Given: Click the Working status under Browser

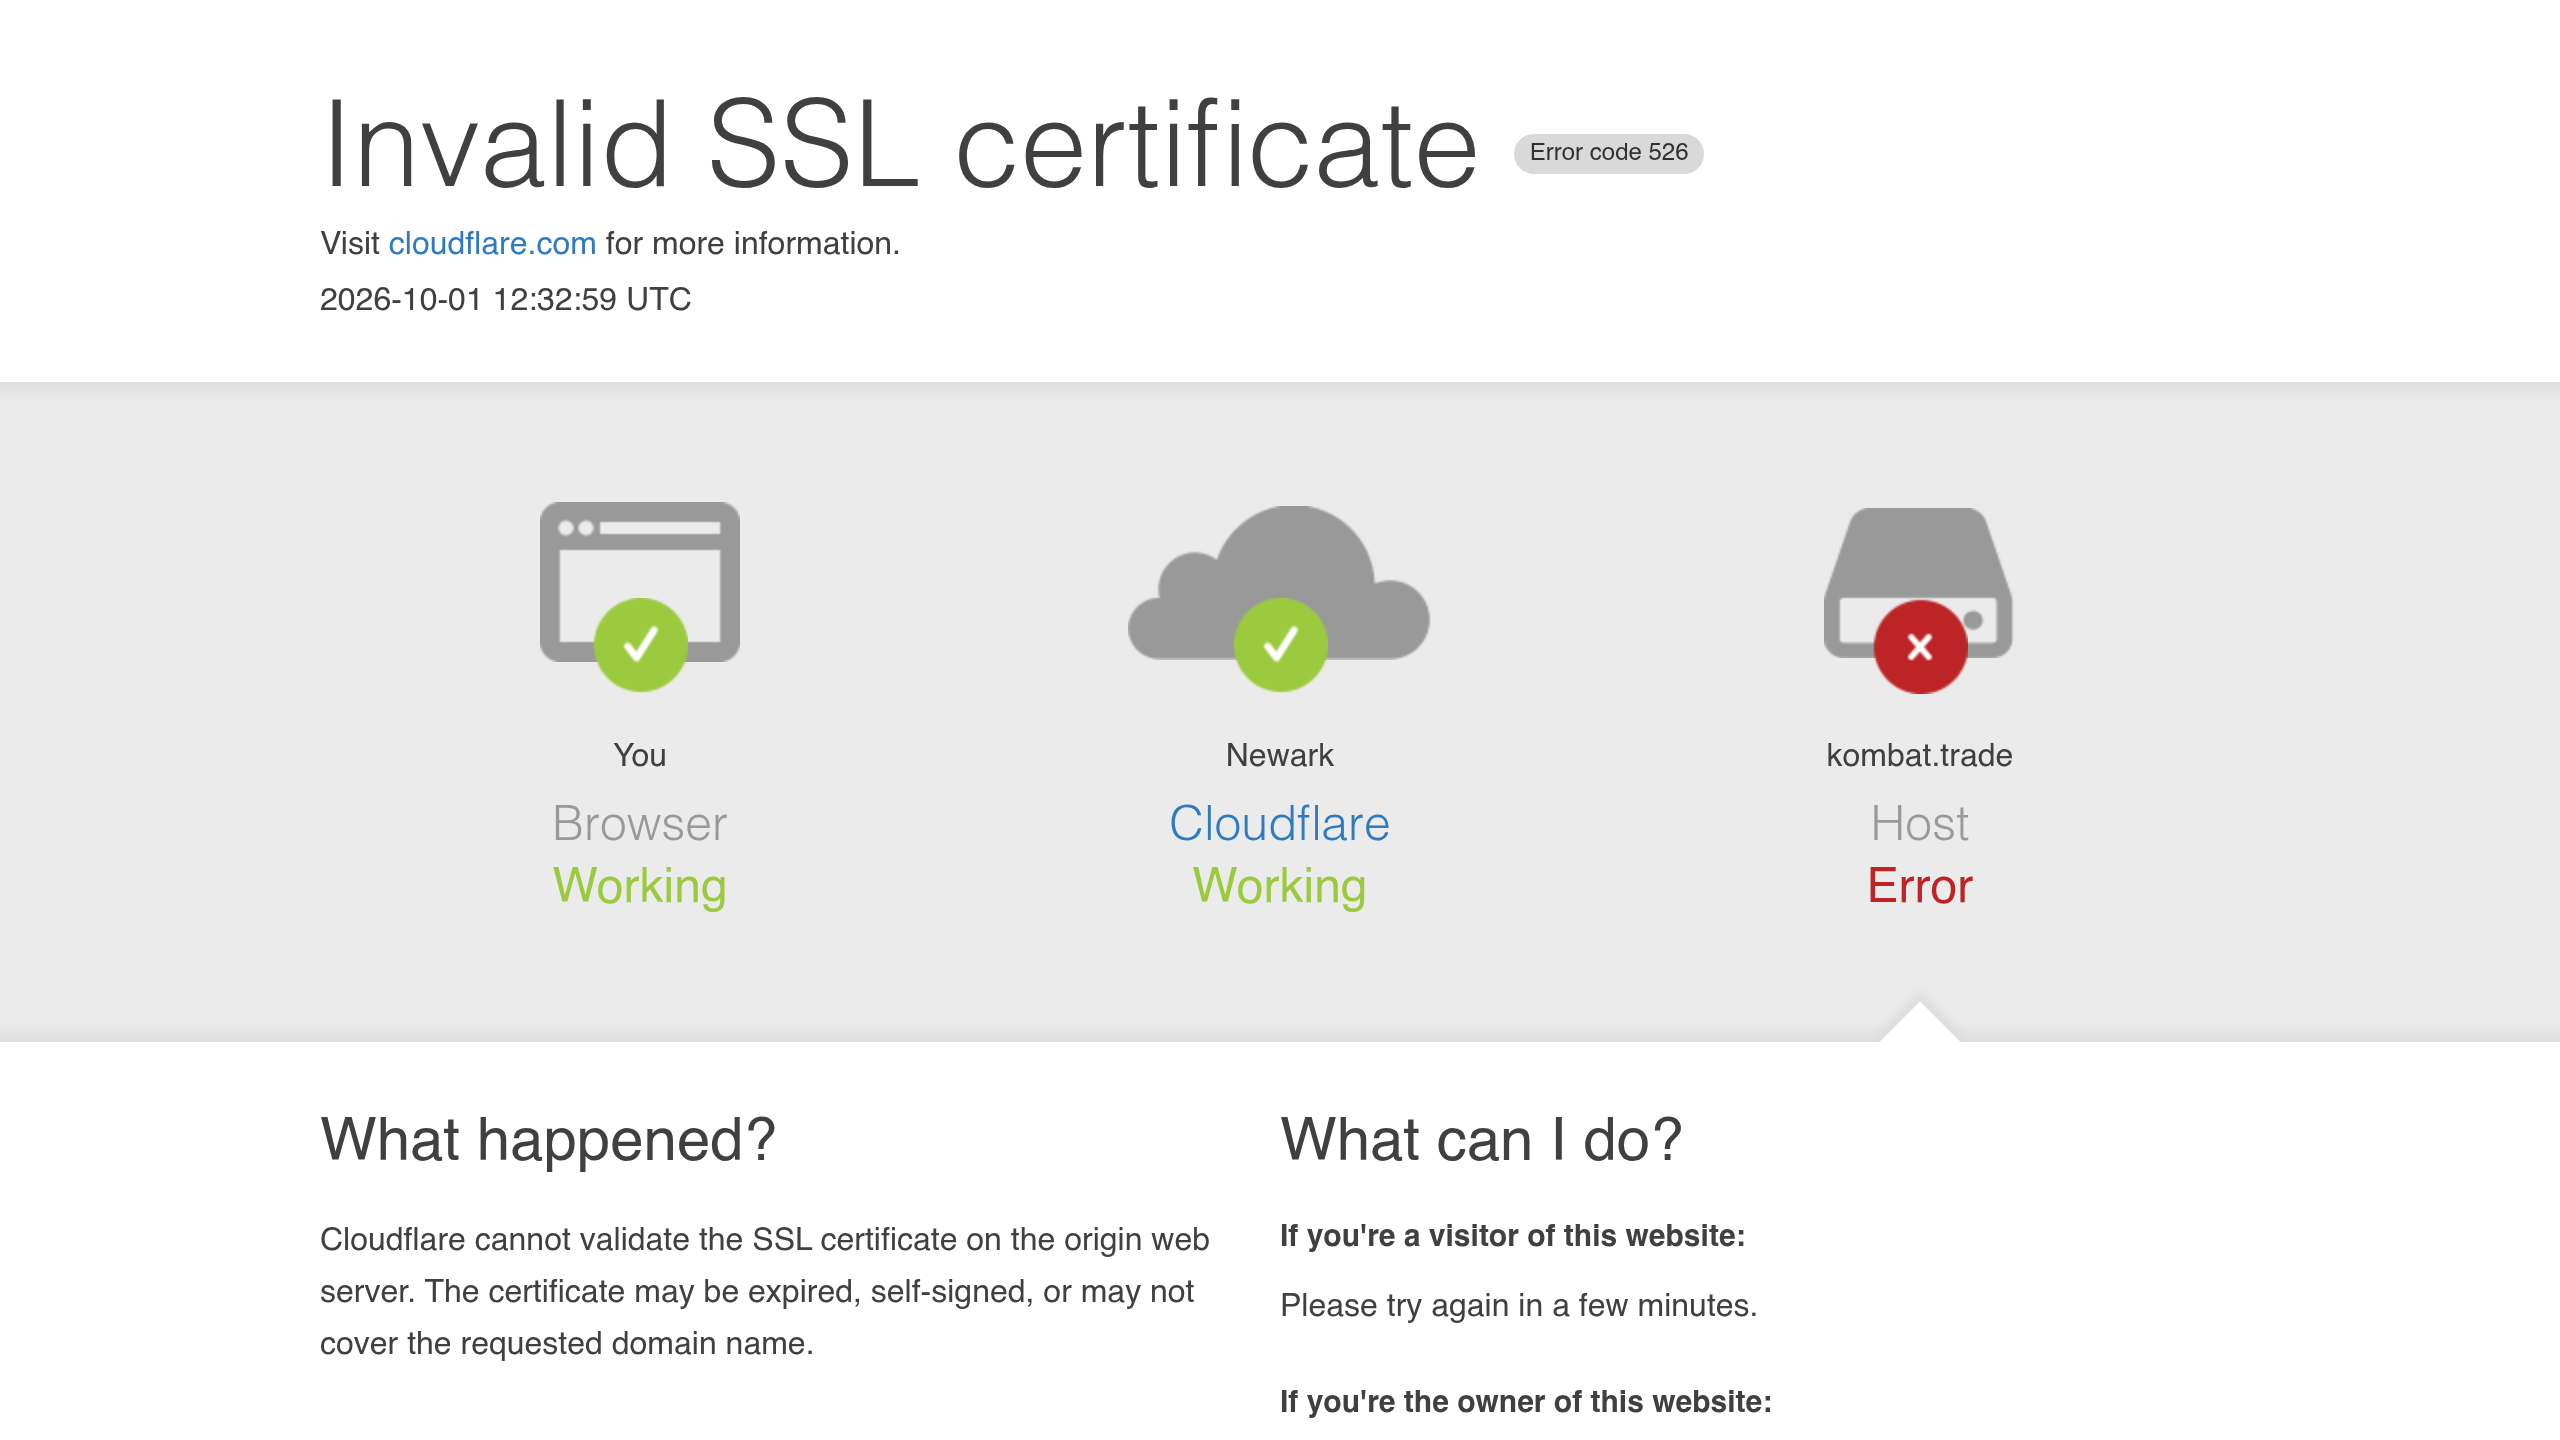Looking at the screenshot, I should click(x=640, y=887).
